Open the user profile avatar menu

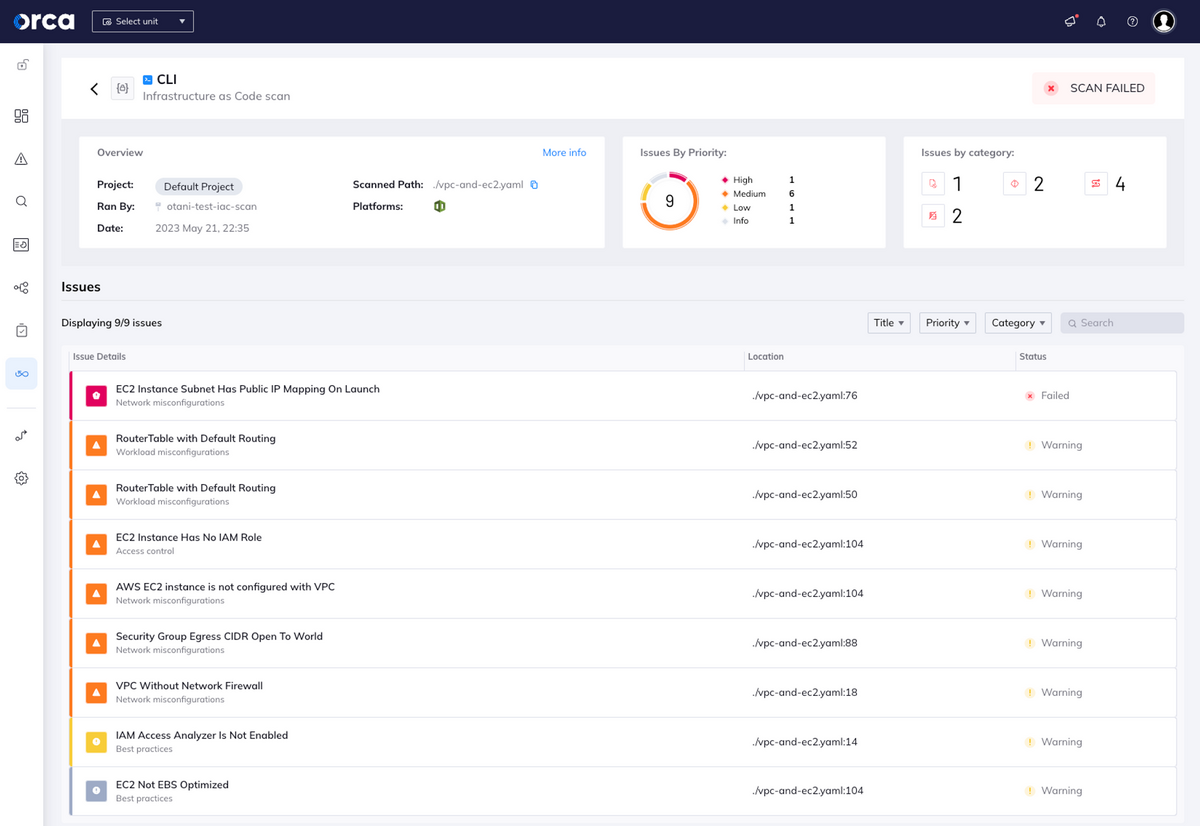1163,21
